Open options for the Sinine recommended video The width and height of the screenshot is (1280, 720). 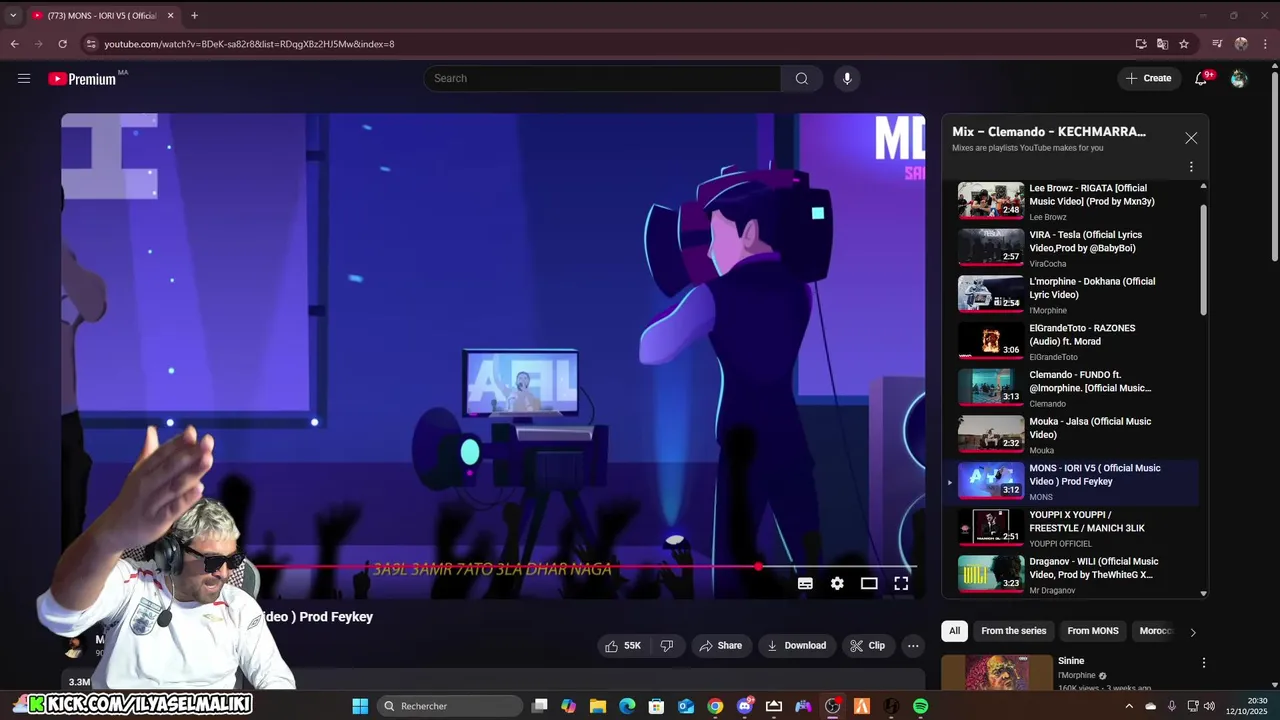[1204, 663]
